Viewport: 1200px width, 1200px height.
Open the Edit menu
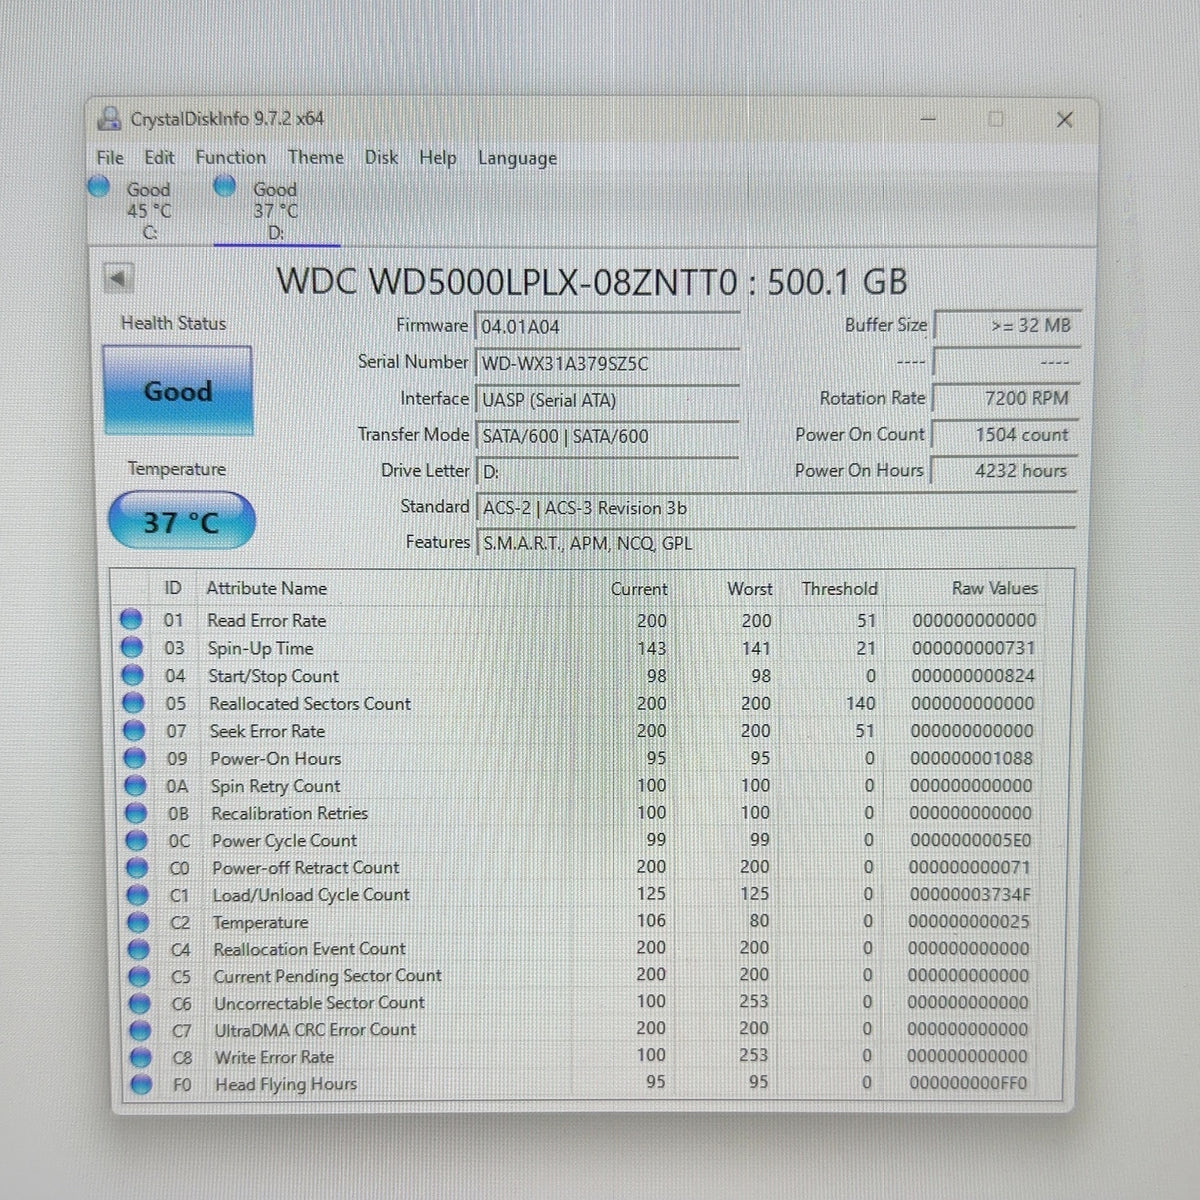tap(159, 157)
